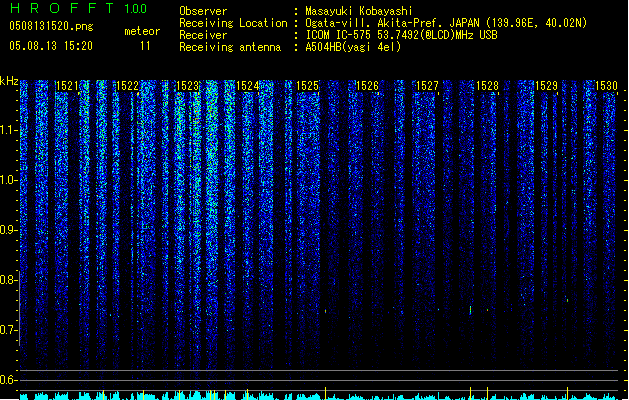
Task: Click receiver ICOM IC-575 frequency text
Action: click(401, 35)
